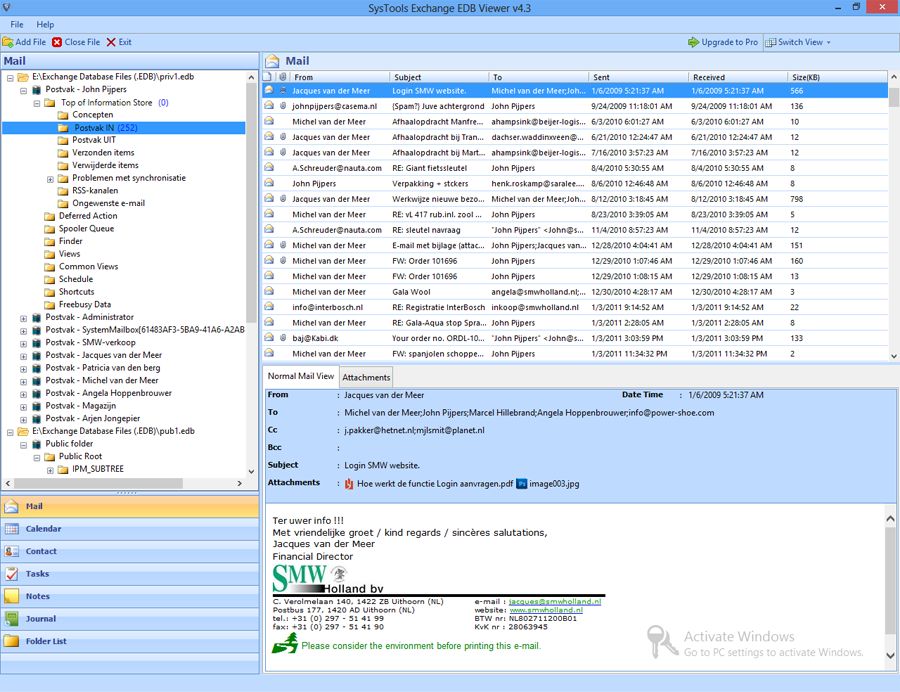Open the Journal navigation icon

[x=11, y=619]
